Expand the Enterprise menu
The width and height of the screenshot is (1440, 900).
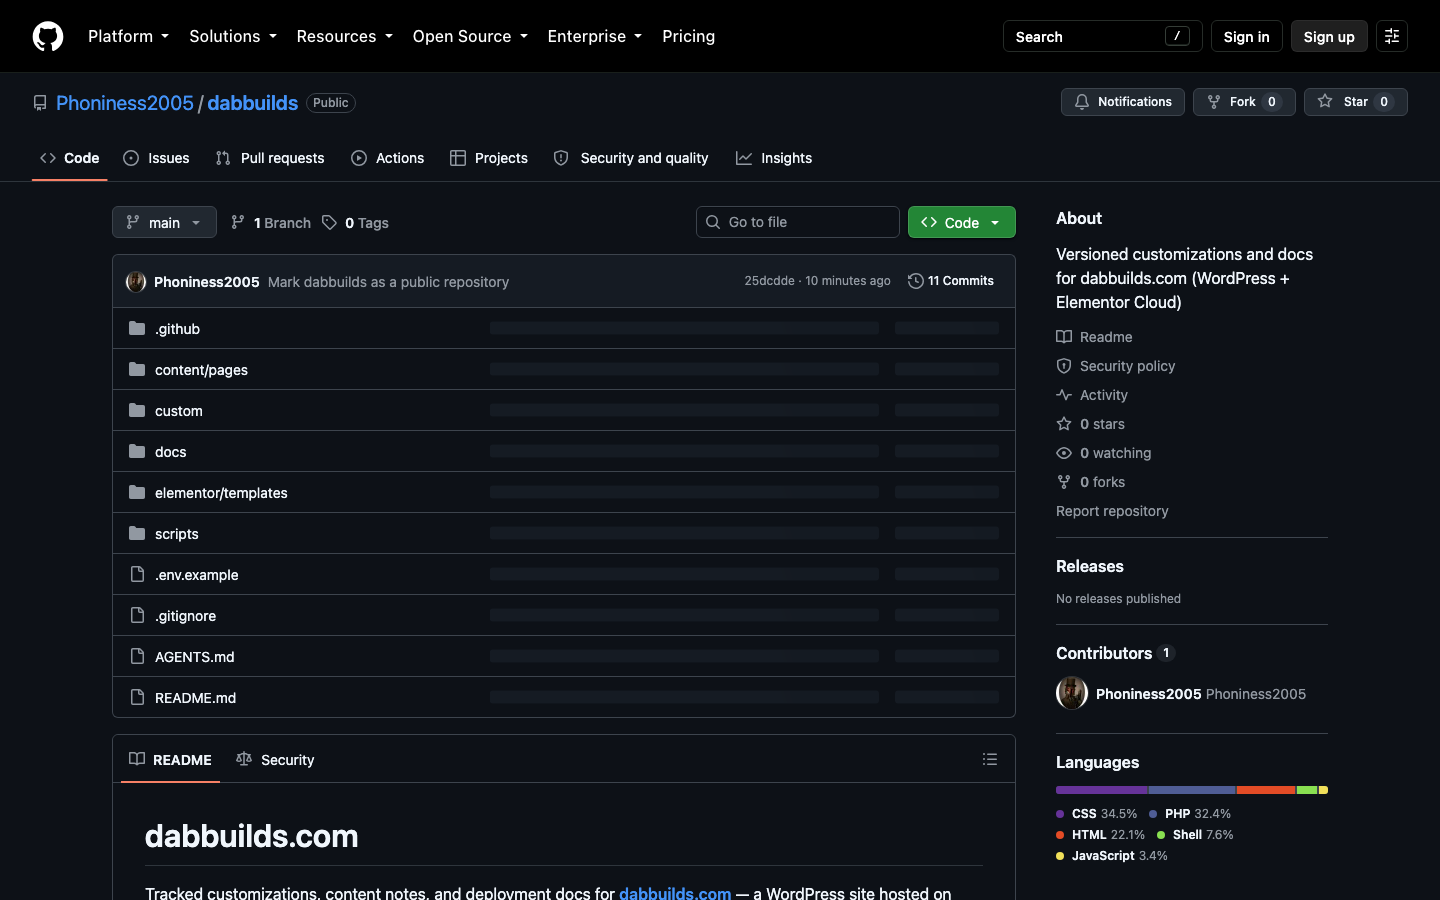[595, 36]
